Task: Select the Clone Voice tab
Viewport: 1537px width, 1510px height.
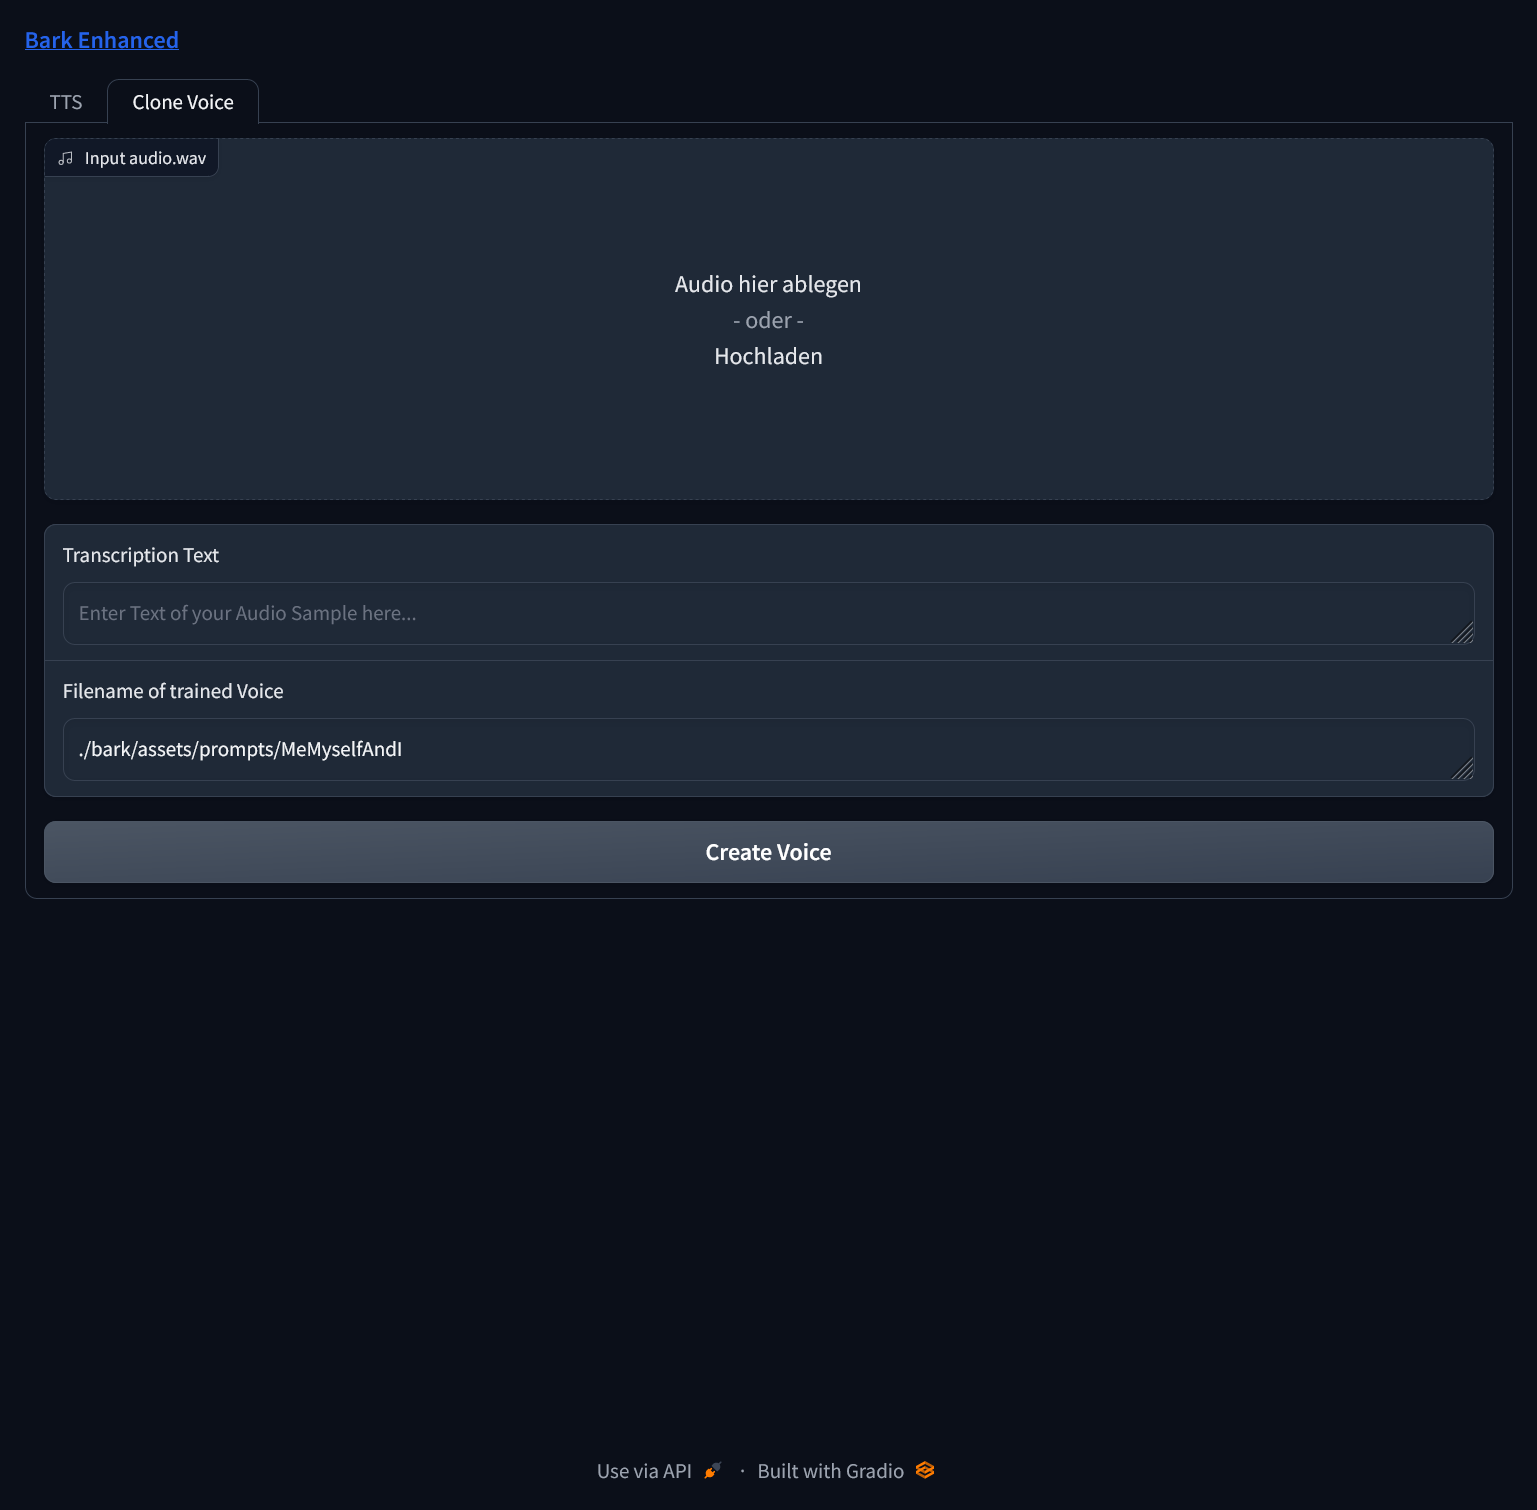Action: point(183,102)
